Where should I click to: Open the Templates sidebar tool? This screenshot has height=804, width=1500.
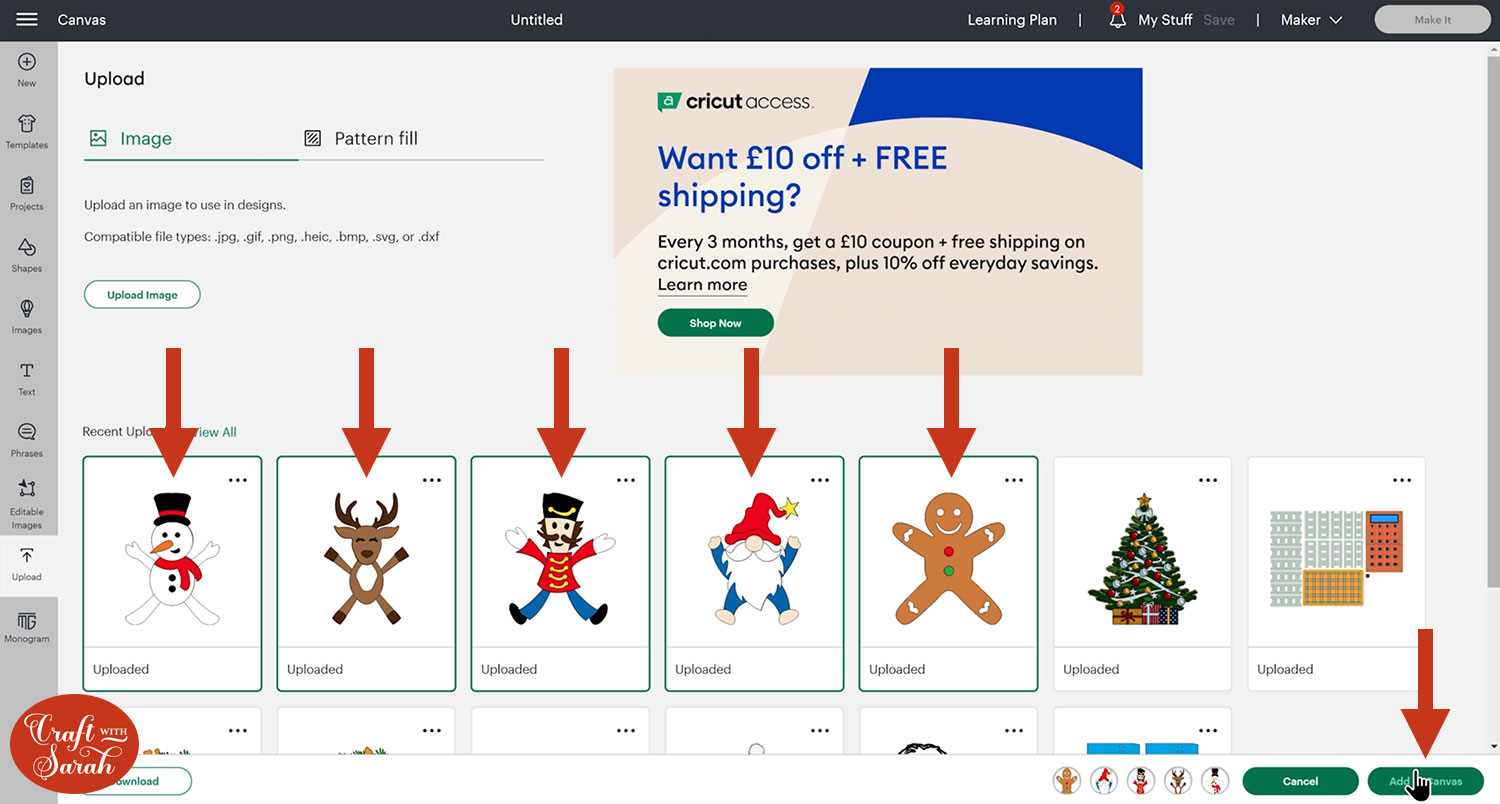pos(27,132)
